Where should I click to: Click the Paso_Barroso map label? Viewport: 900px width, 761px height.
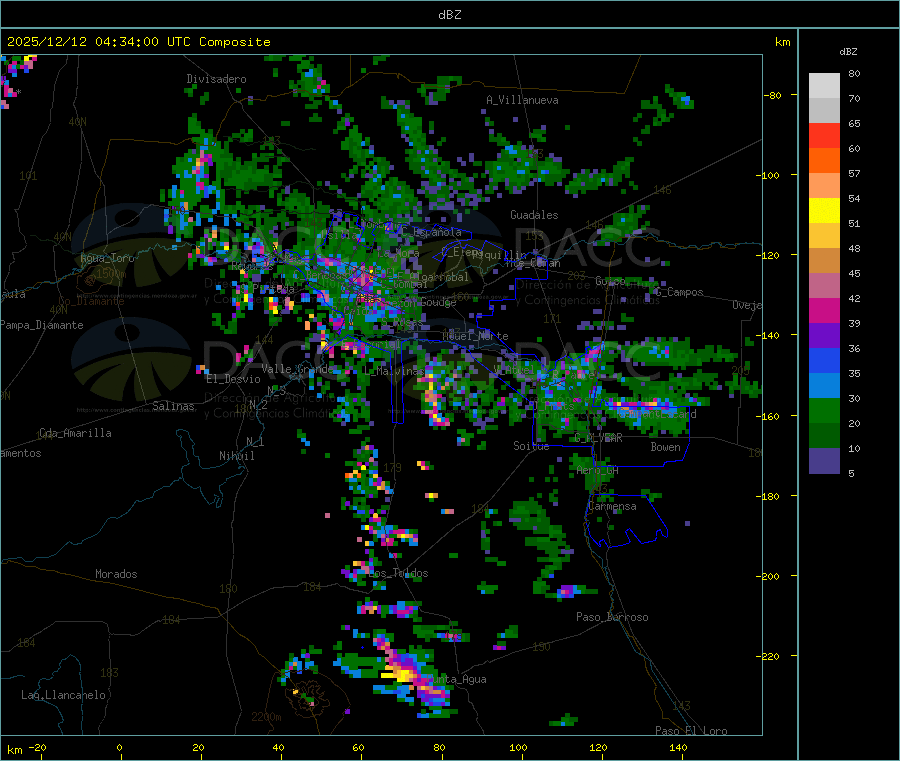(612, 617)
